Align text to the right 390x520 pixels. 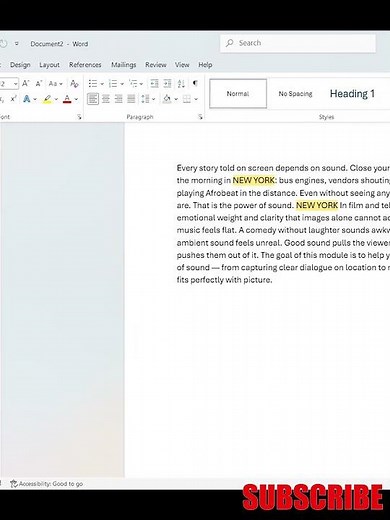(118, 99)
